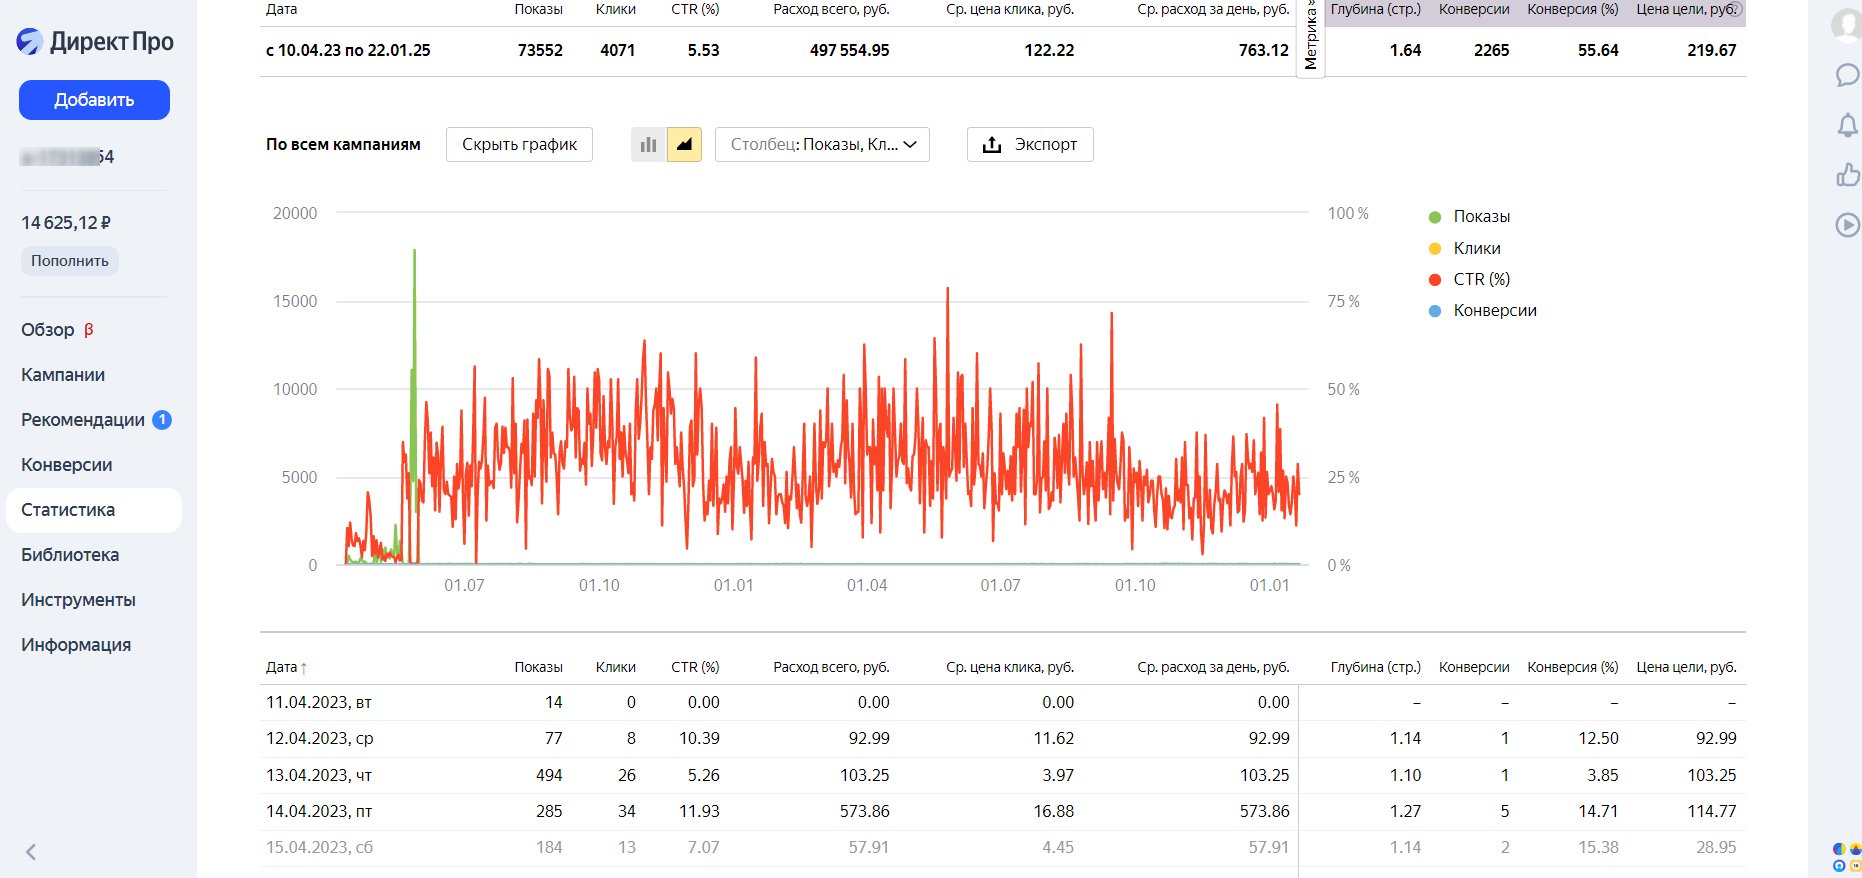This screenshot has width=1862, height=878.
Task: Open Рекомендации in the left menu
Action: tap(83, 420)
